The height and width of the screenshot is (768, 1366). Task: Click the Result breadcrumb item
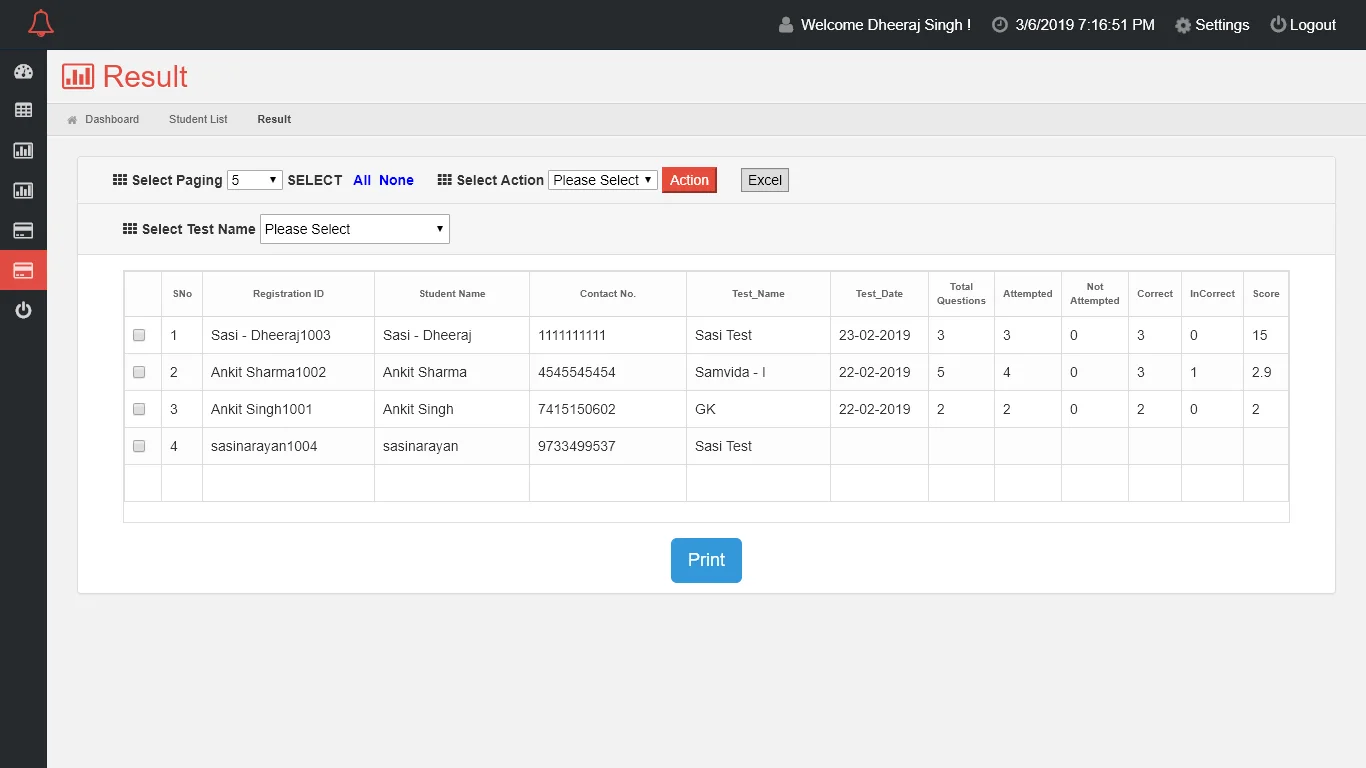tap(274, 119)
